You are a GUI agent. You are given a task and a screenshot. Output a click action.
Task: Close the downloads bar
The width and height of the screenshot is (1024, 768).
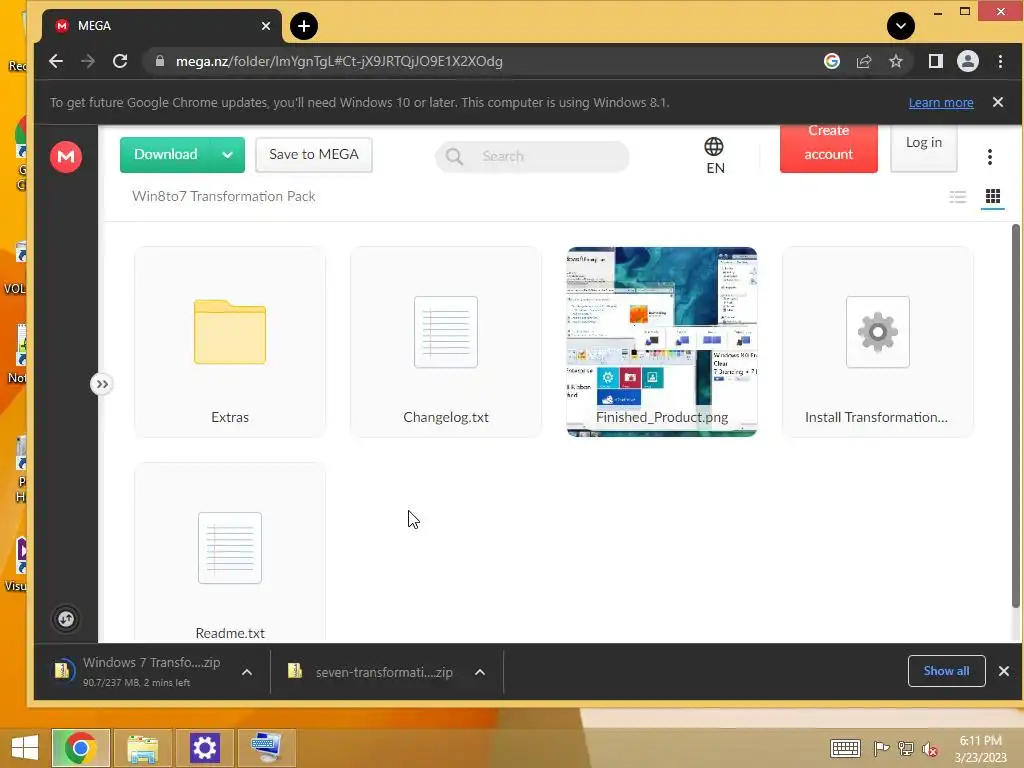point(1004,671)
